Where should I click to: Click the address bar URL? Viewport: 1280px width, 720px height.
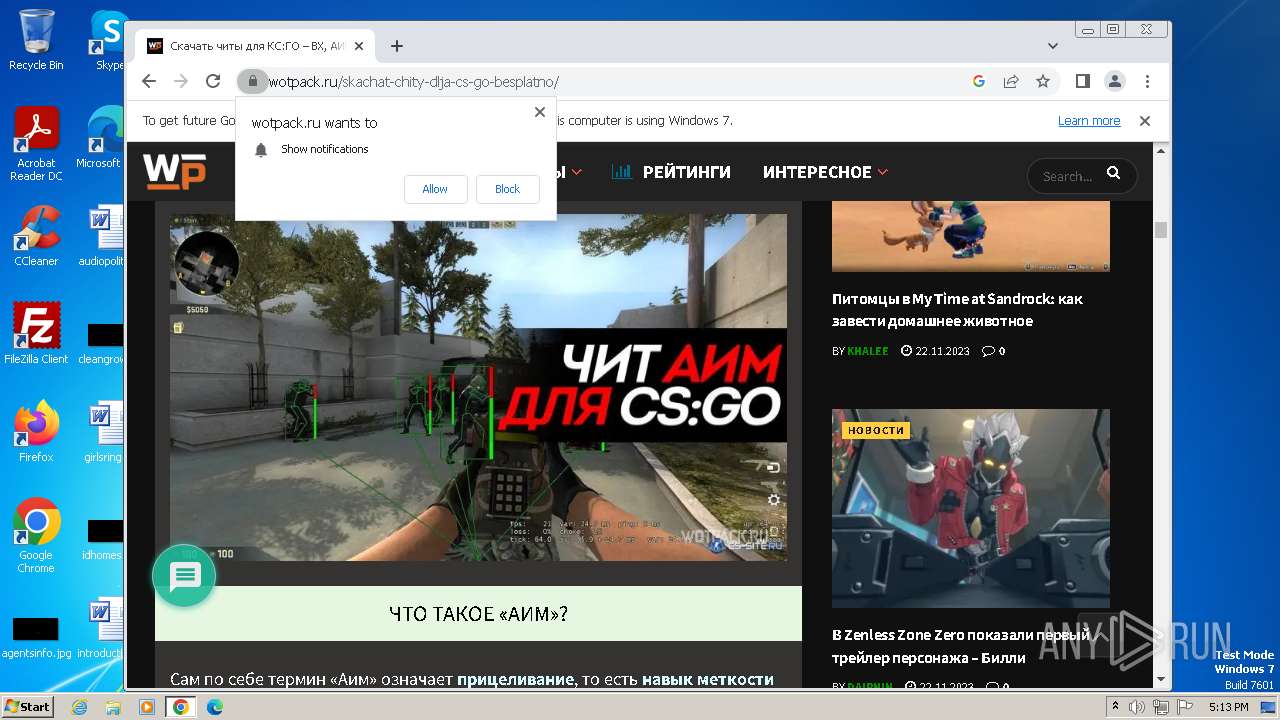point(413,82)
